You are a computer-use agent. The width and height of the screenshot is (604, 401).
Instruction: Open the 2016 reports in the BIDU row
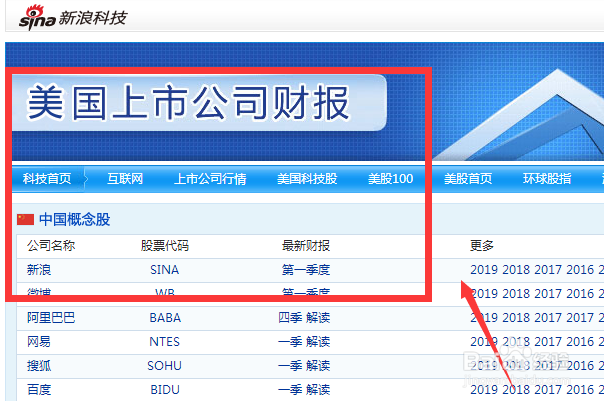(580, 389)
